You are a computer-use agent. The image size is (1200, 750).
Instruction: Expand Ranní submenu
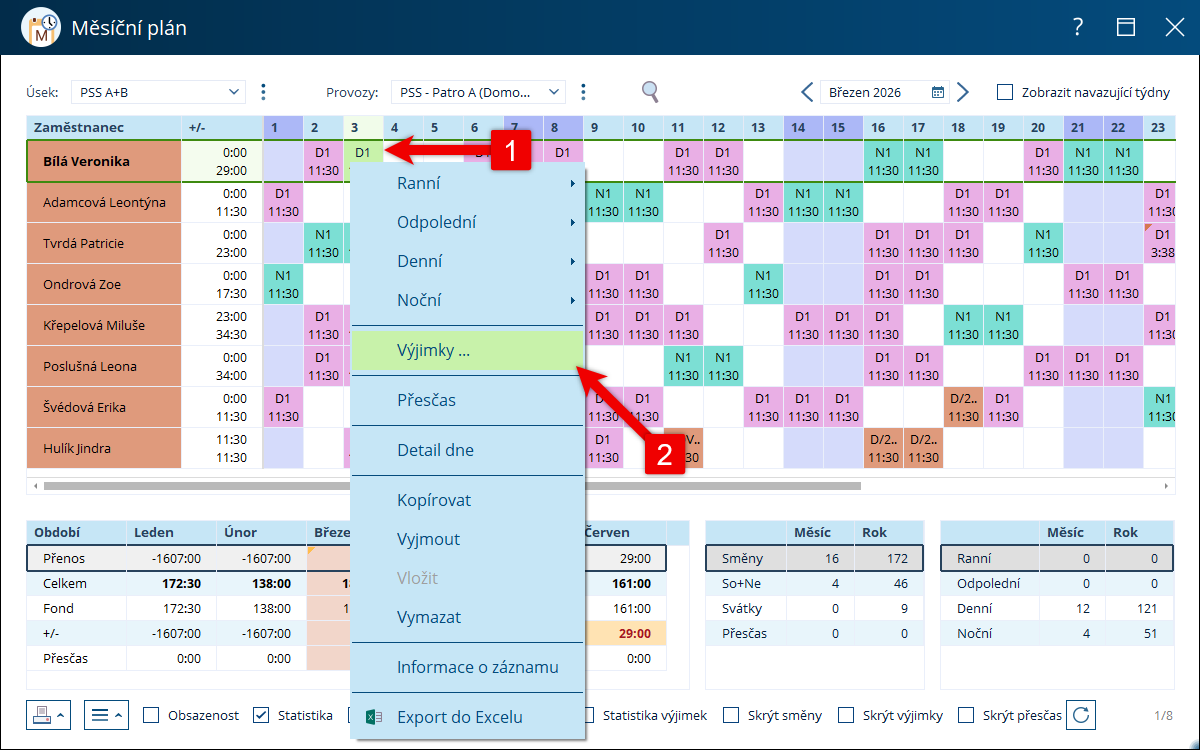(x=467, y=183)
